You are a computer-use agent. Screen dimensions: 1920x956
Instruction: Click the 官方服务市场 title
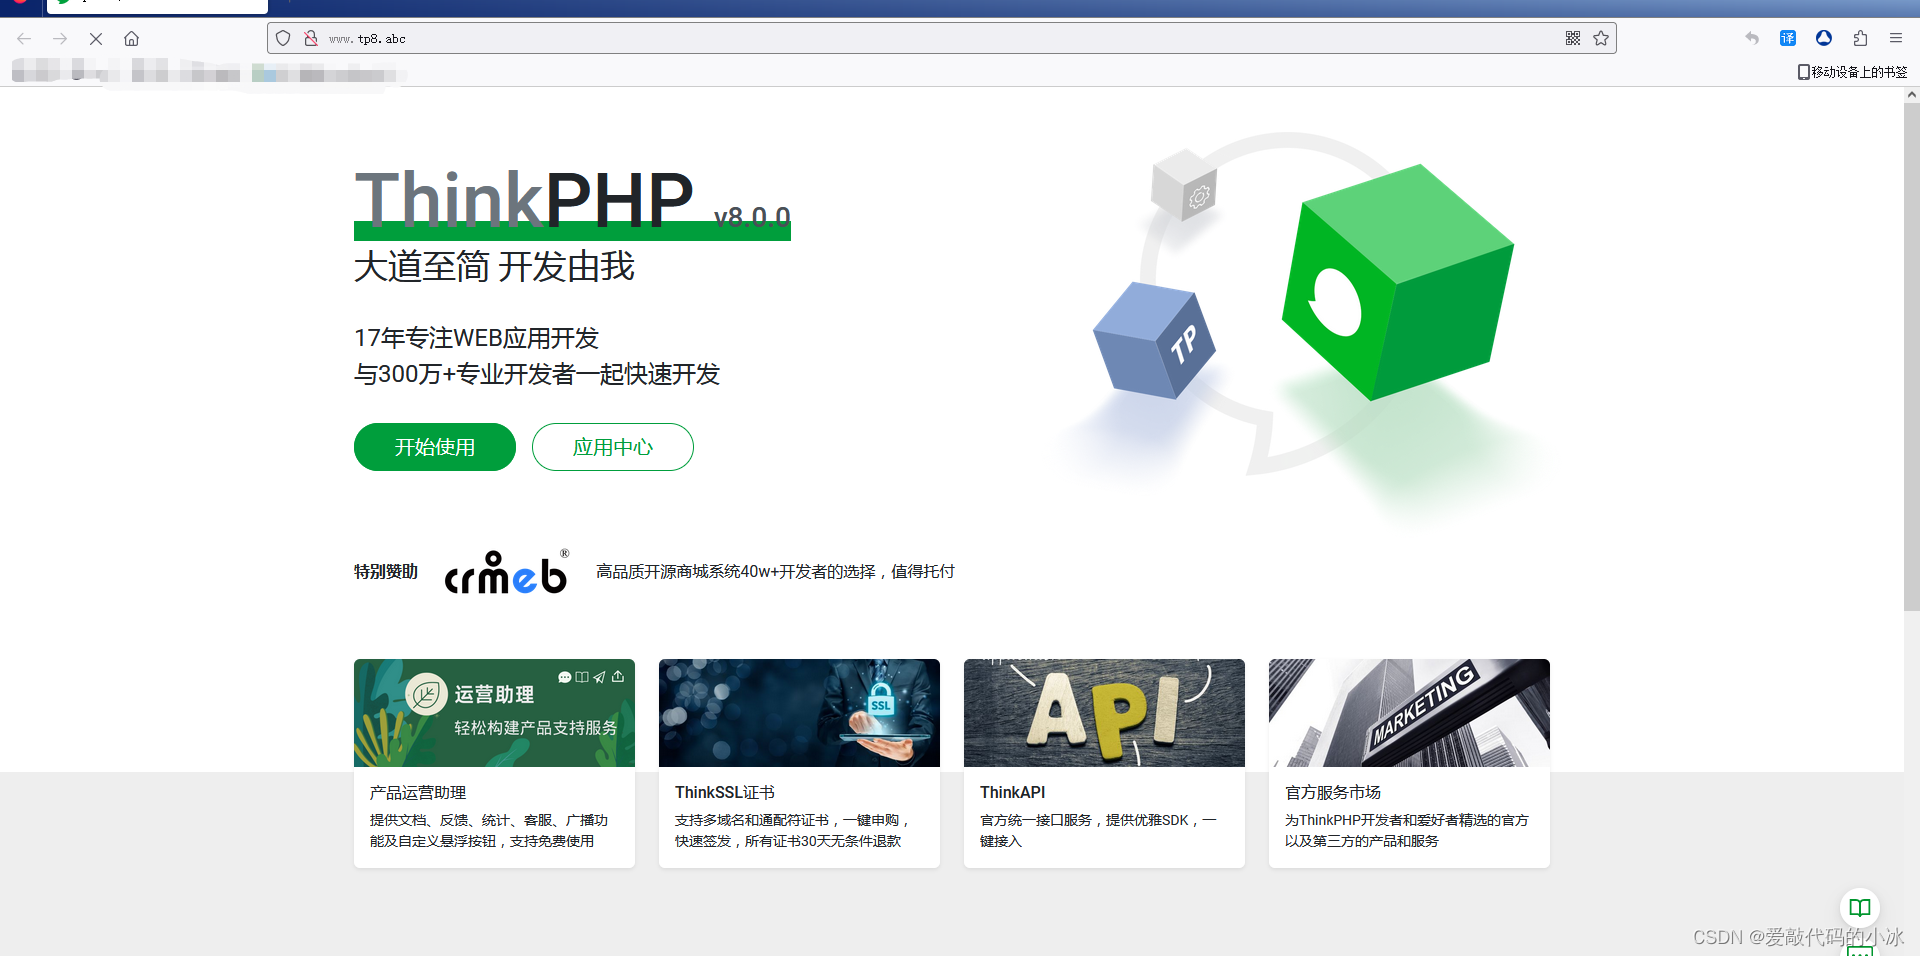click(1333, 793)
